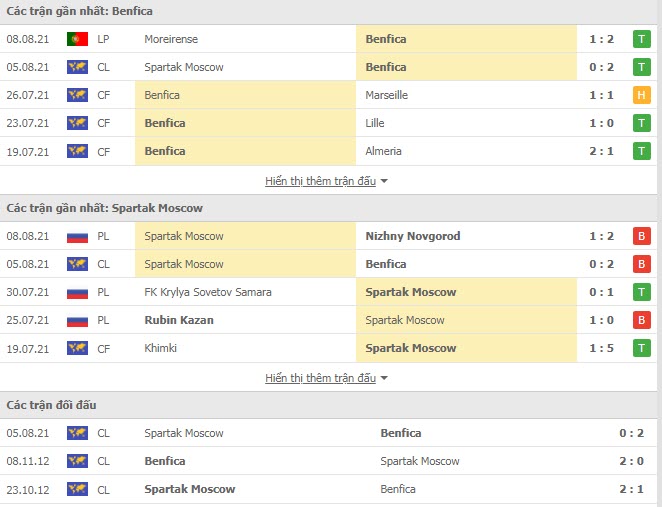Open the Benfica vs Lille match row
The width and height of the screenshot is (662, 507).
point(328,123)
